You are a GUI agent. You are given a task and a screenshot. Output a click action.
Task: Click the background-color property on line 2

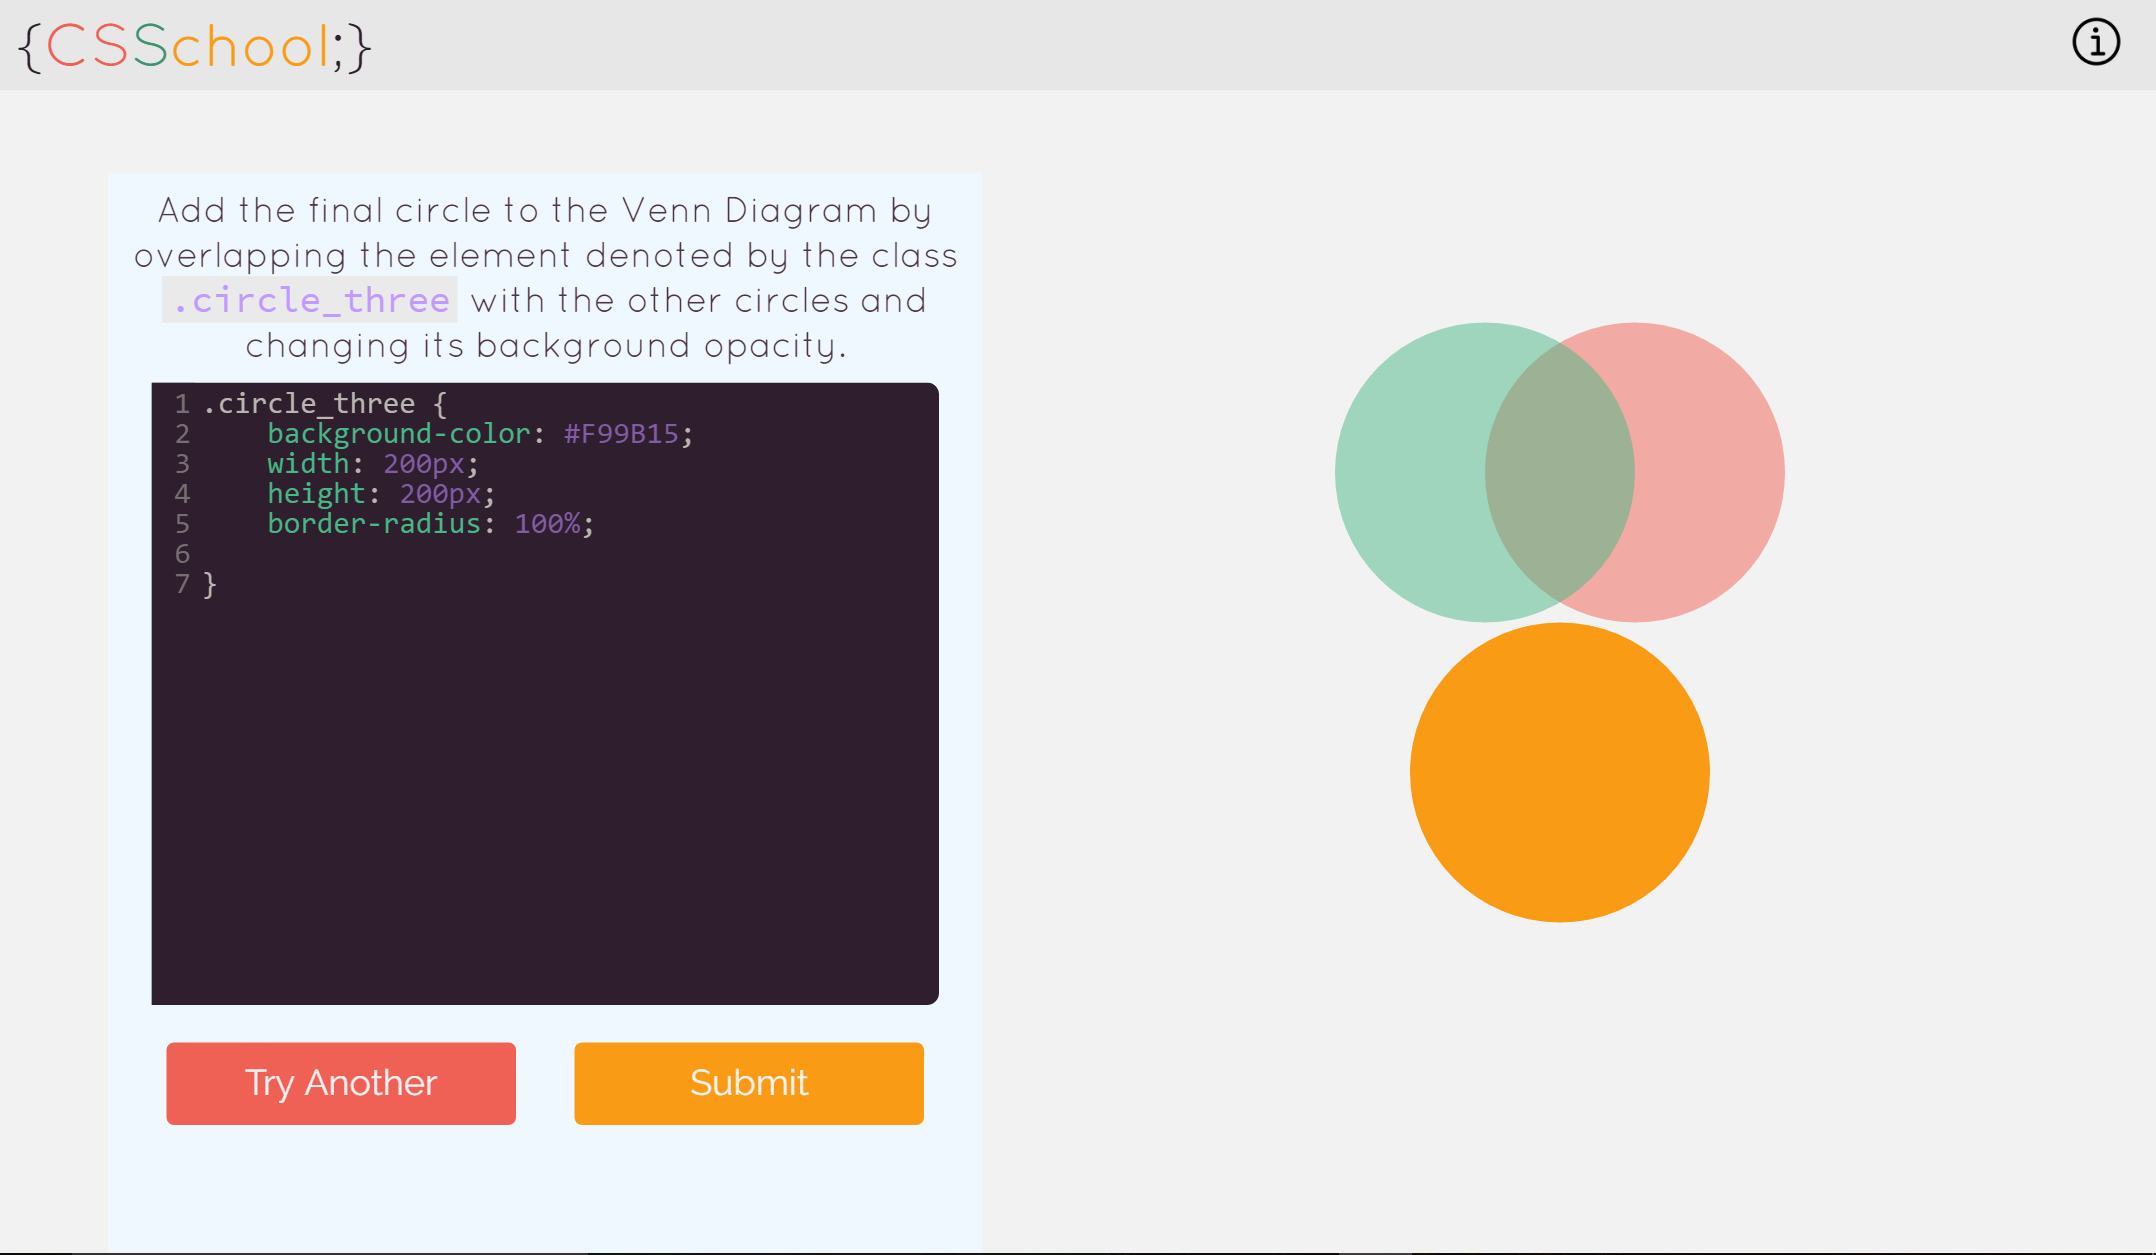398,434
